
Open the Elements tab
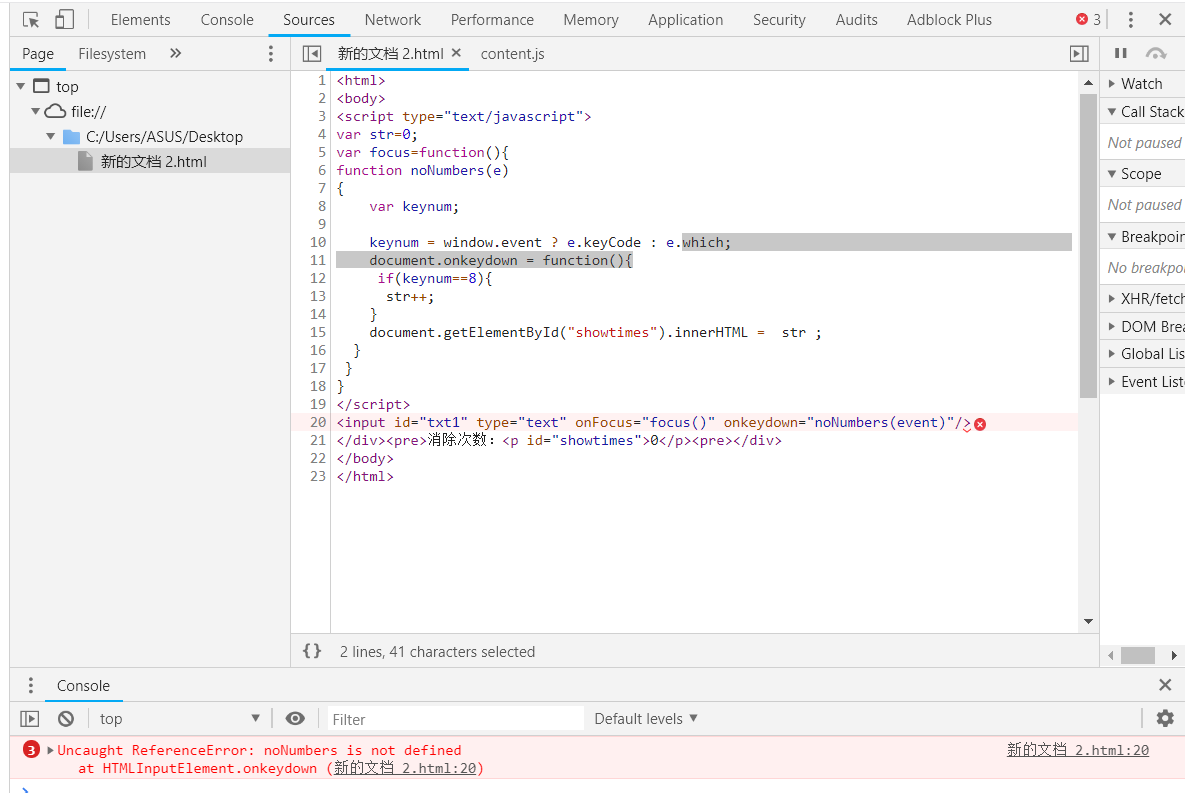[x=141, y=20]
